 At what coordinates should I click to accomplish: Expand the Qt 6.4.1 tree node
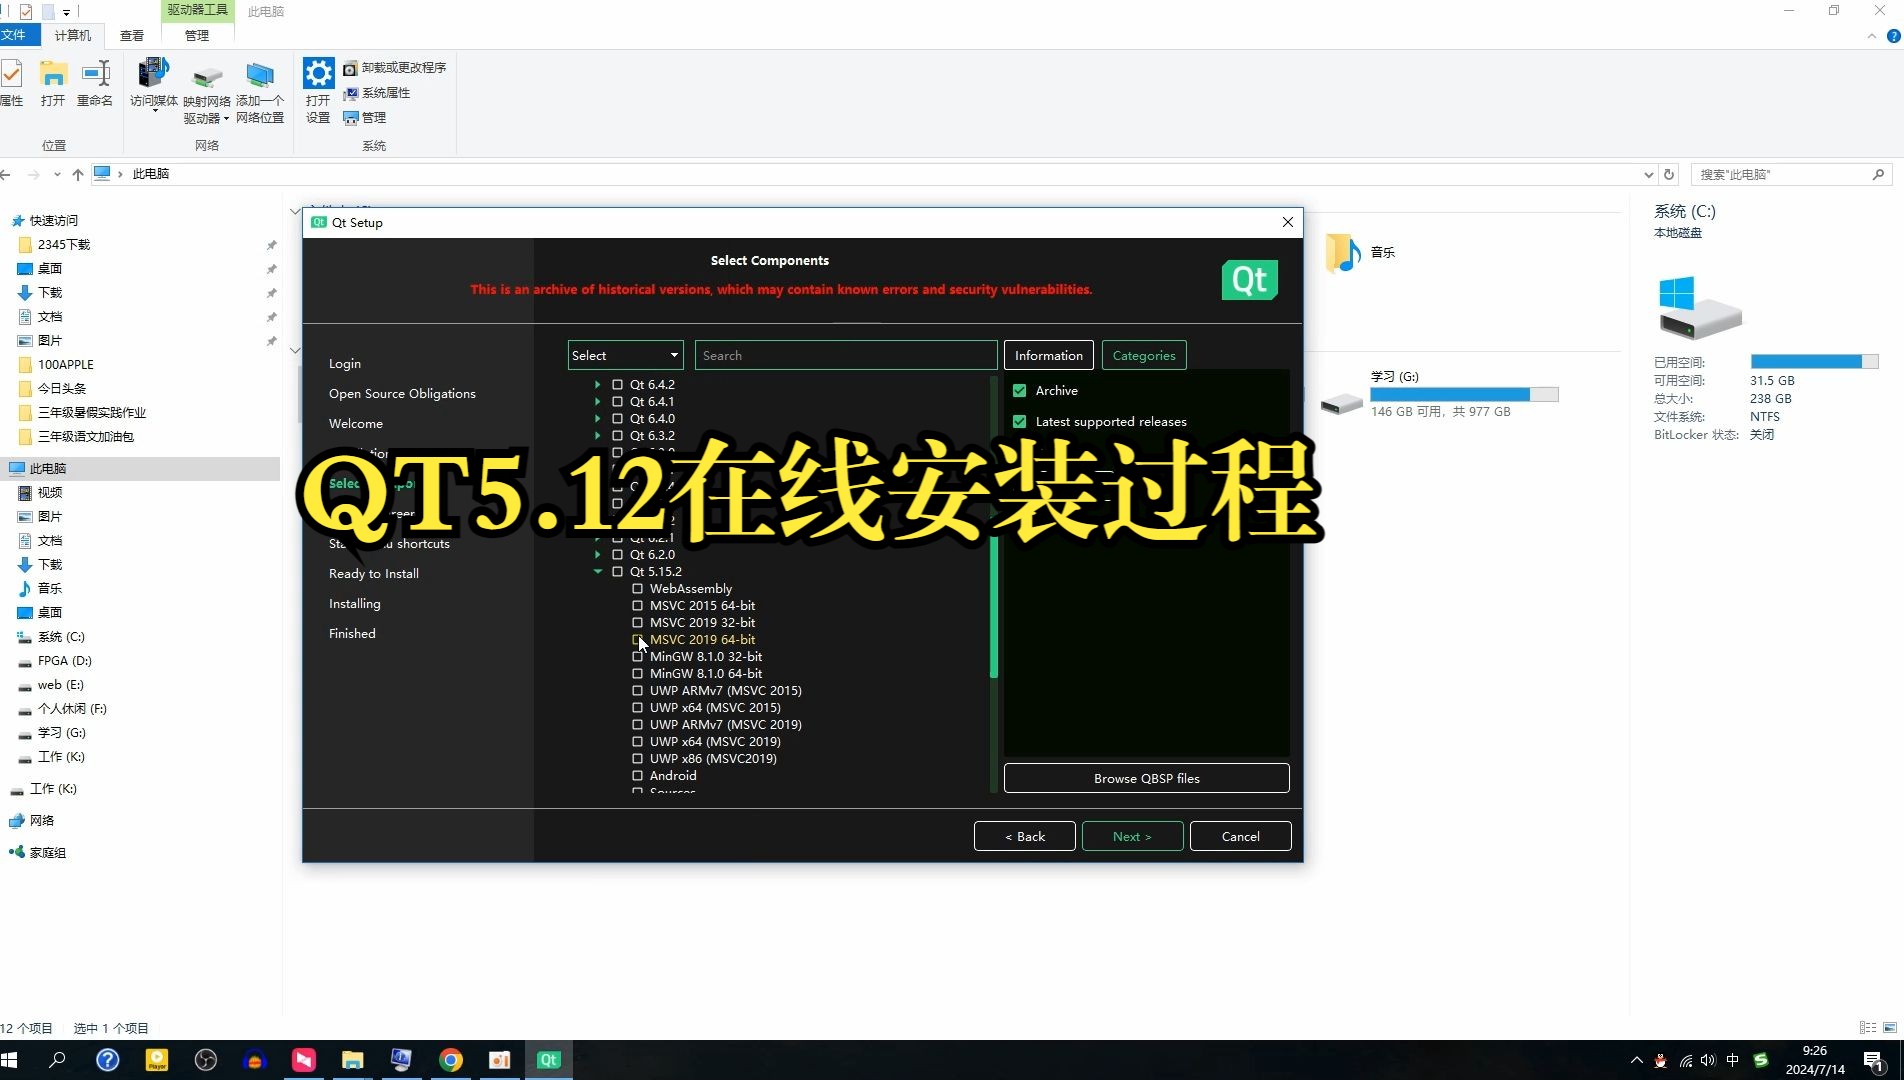pyautogui.click(x=597, y=402)
